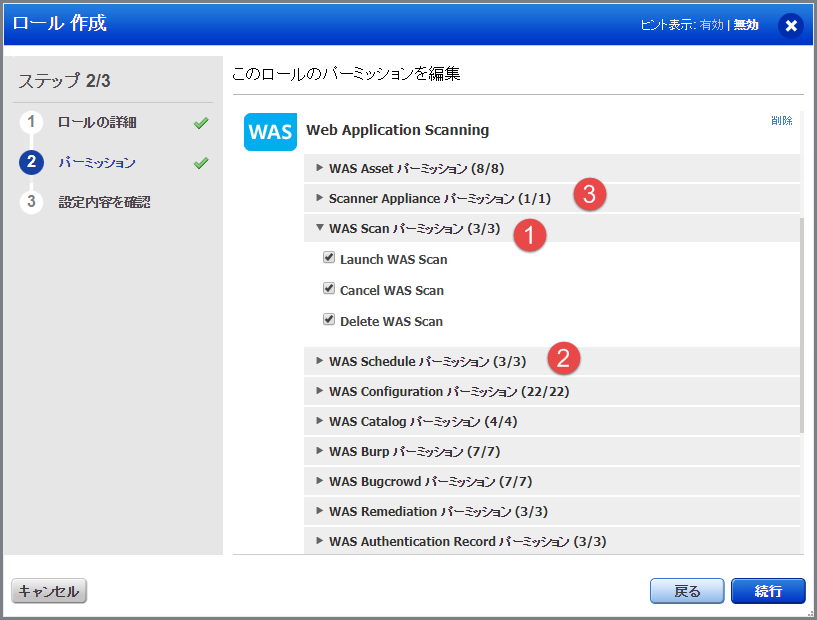Click the step 1 circle icon

(x=31, y=122)
